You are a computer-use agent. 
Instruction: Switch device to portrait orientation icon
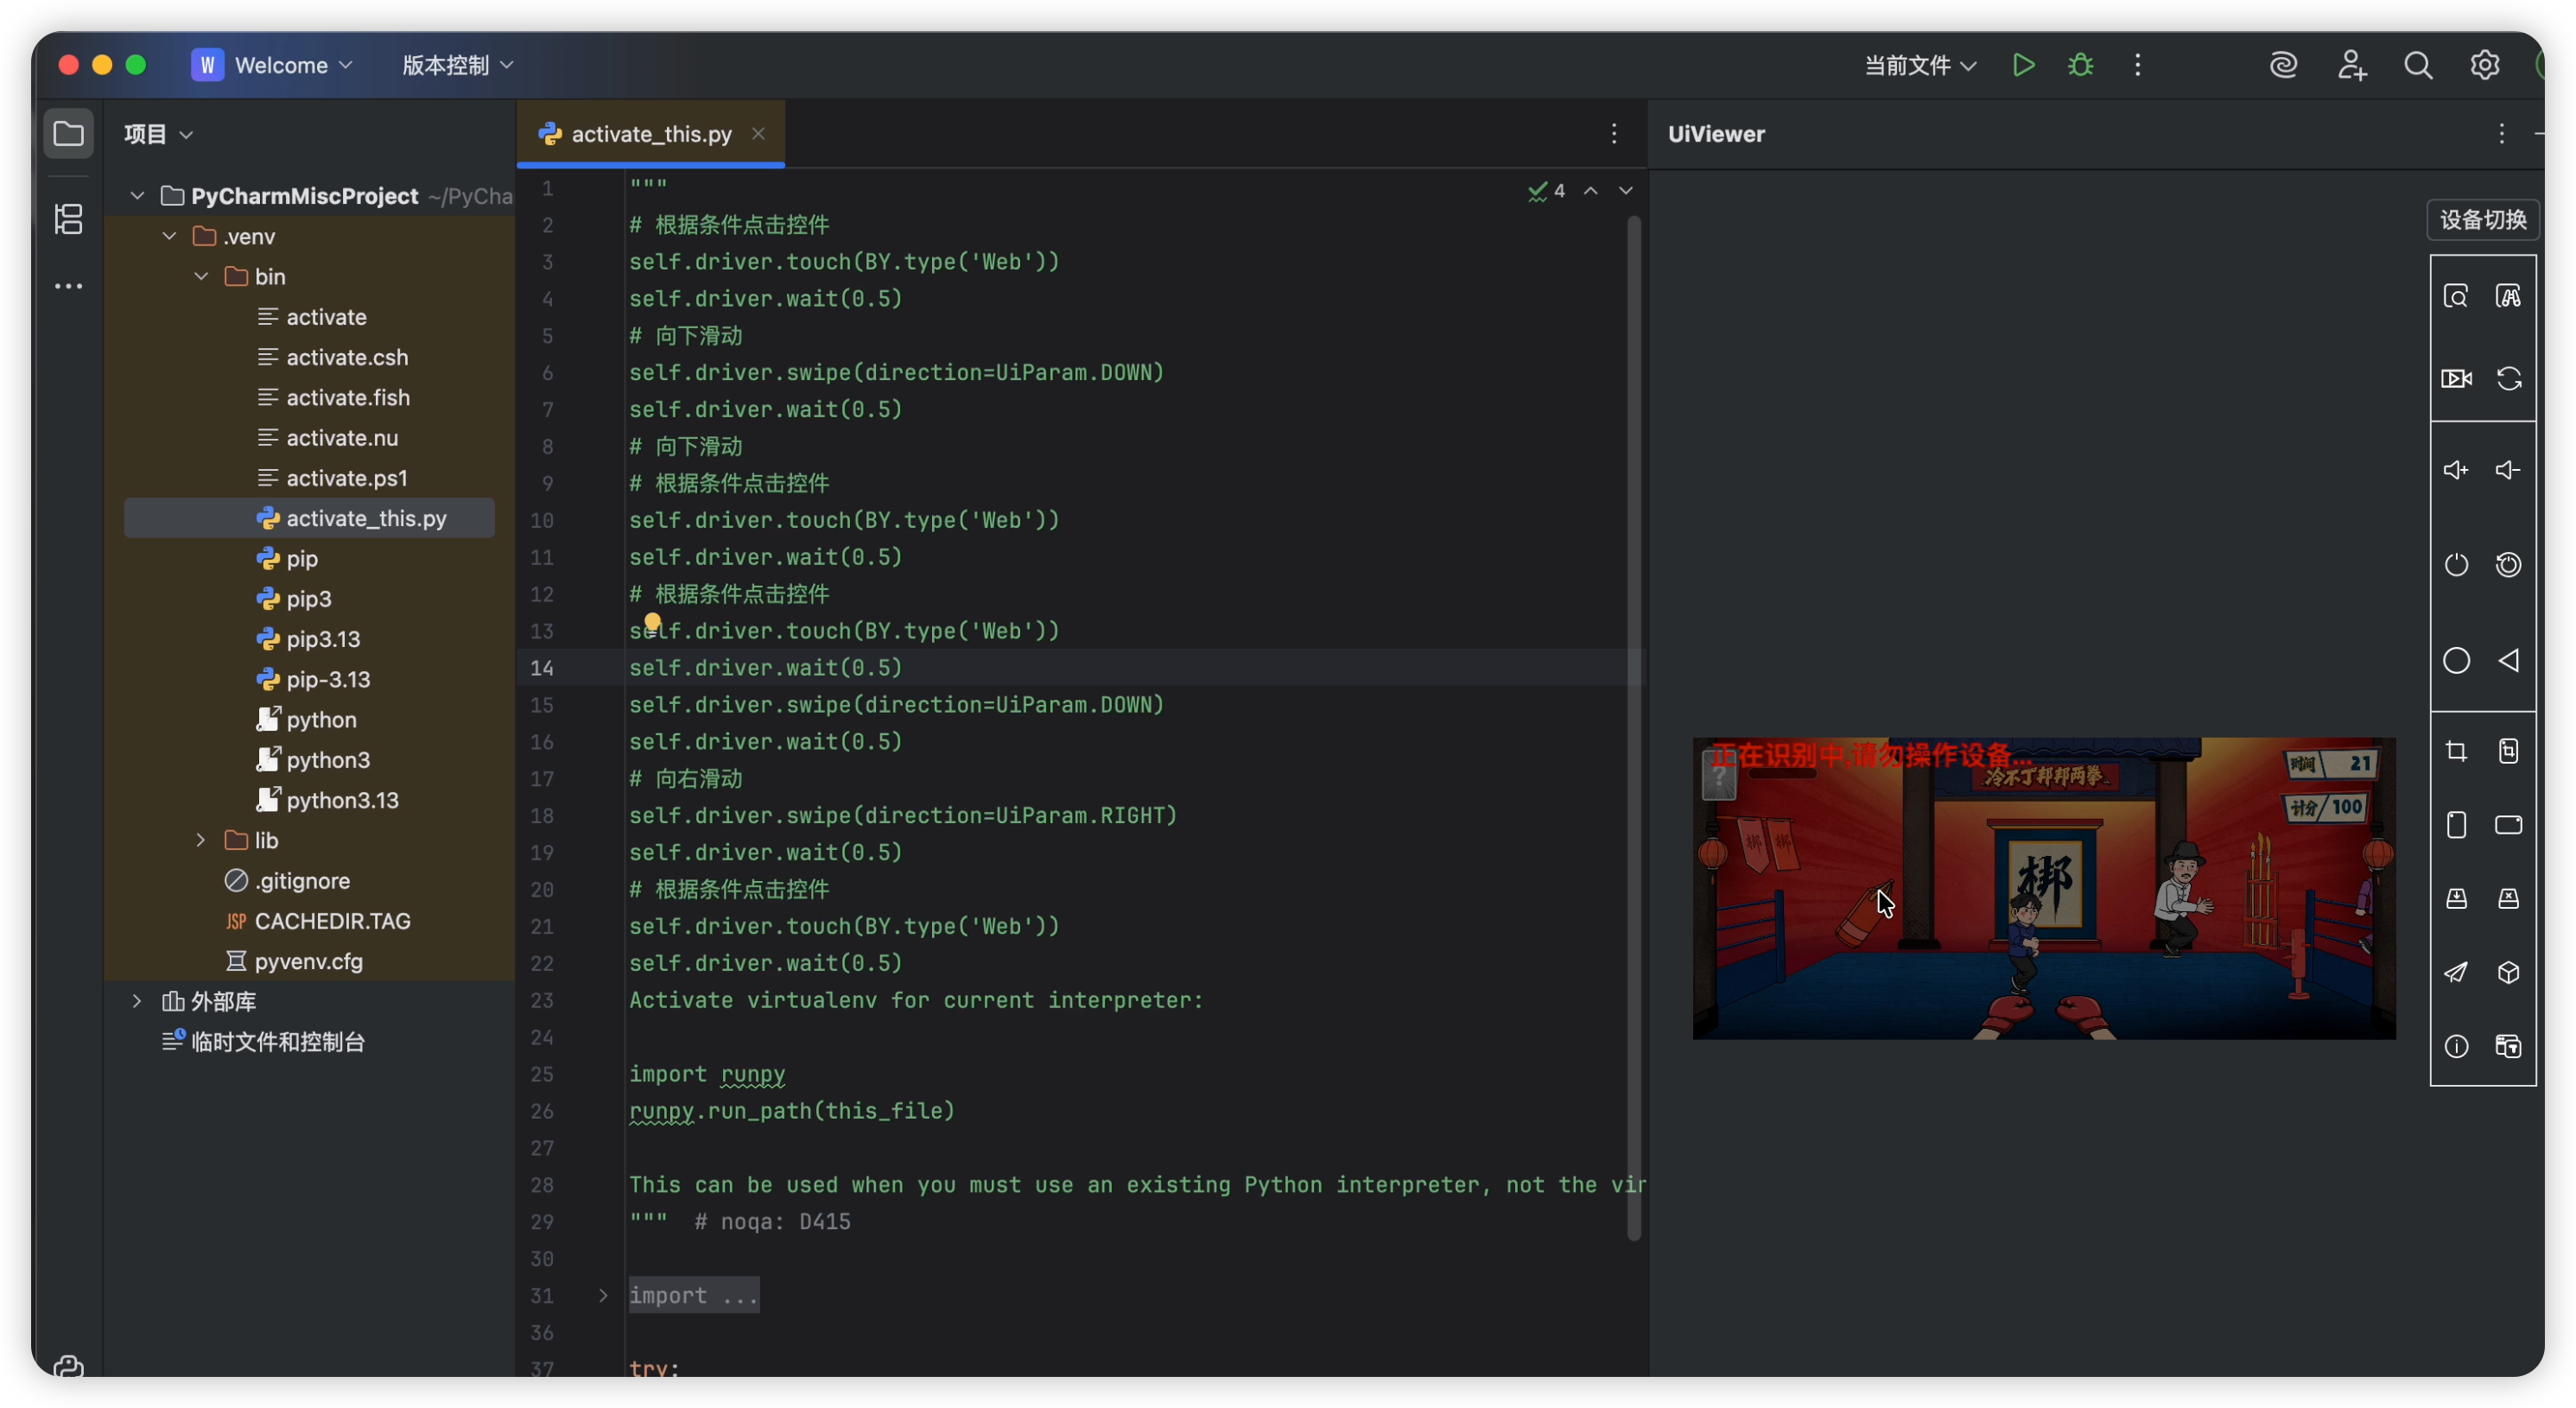[2456, 825]
